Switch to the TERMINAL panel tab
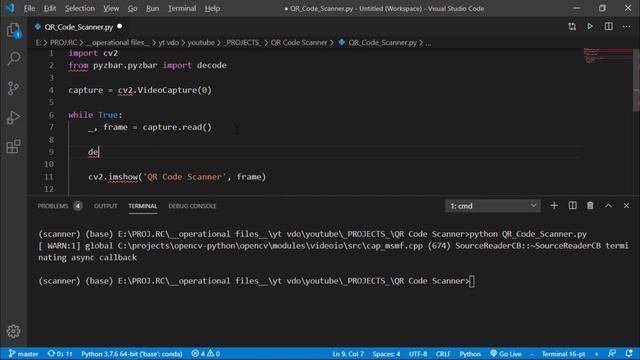The image size is (640, 360). point(142,206)
